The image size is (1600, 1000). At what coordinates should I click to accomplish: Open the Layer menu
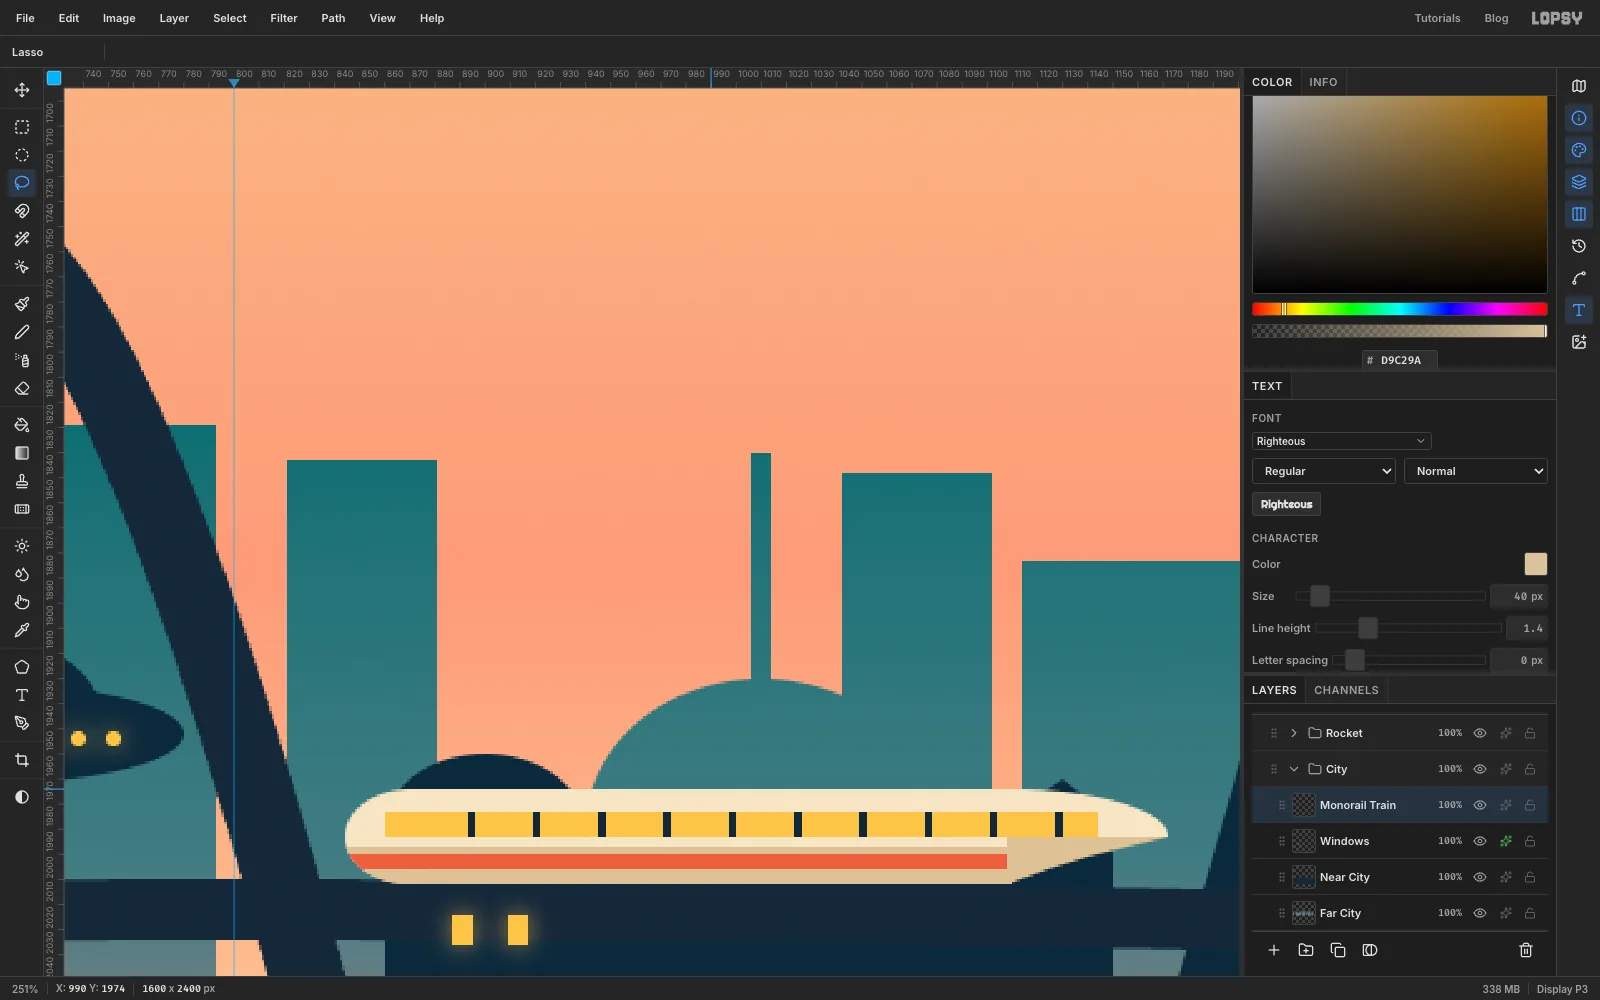(x=174, y=18)
